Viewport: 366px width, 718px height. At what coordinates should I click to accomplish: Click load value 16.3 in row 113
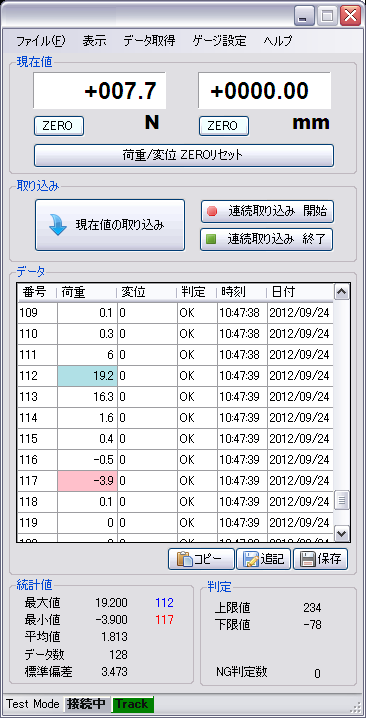pyautogui.click(x=87, y=397)
